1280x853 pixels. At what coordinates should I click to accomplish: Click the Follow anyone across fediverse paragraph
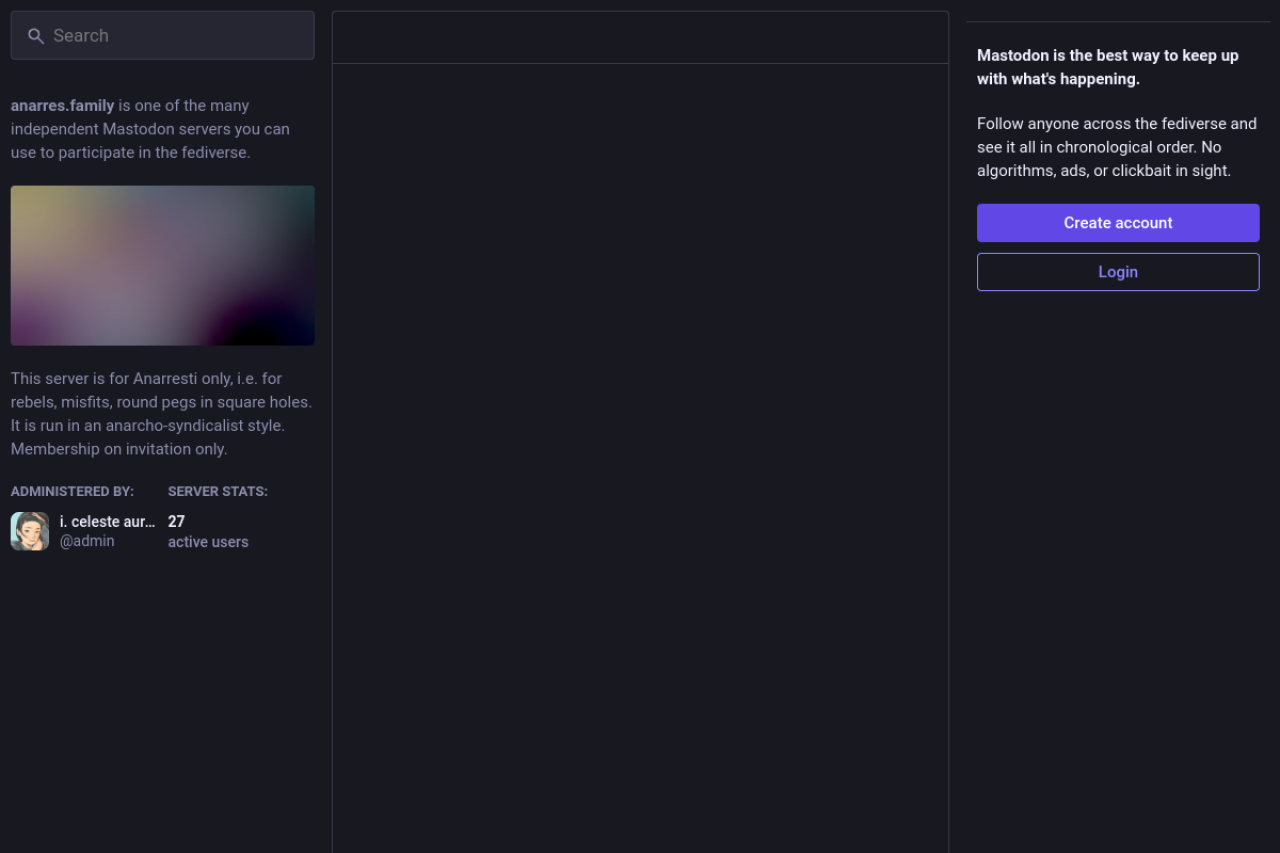tap(1116, 147)
